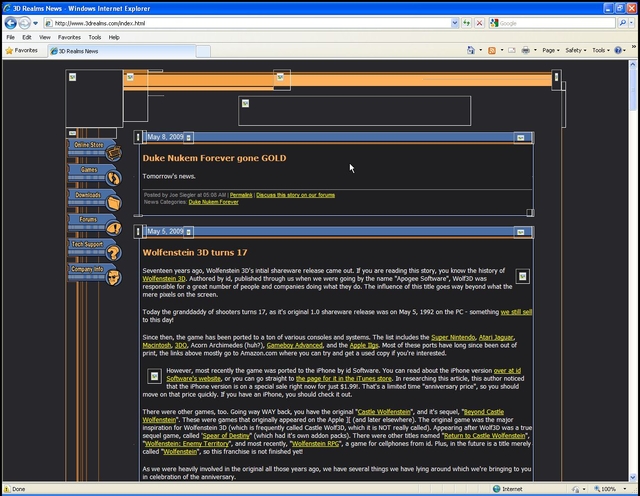This screenshot has width=640, height=496.
Task: Open the Permalink link
Action: click(241, 195)
